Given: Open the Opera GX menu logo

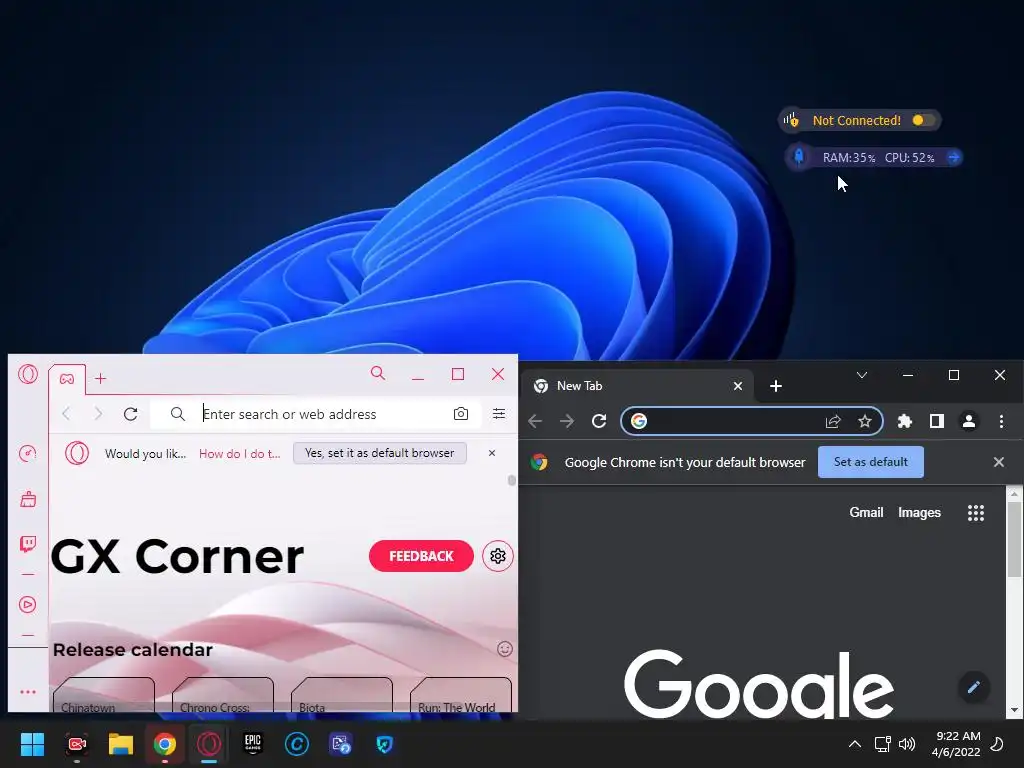Looking at the screenshot, I should tap(28, 374).
